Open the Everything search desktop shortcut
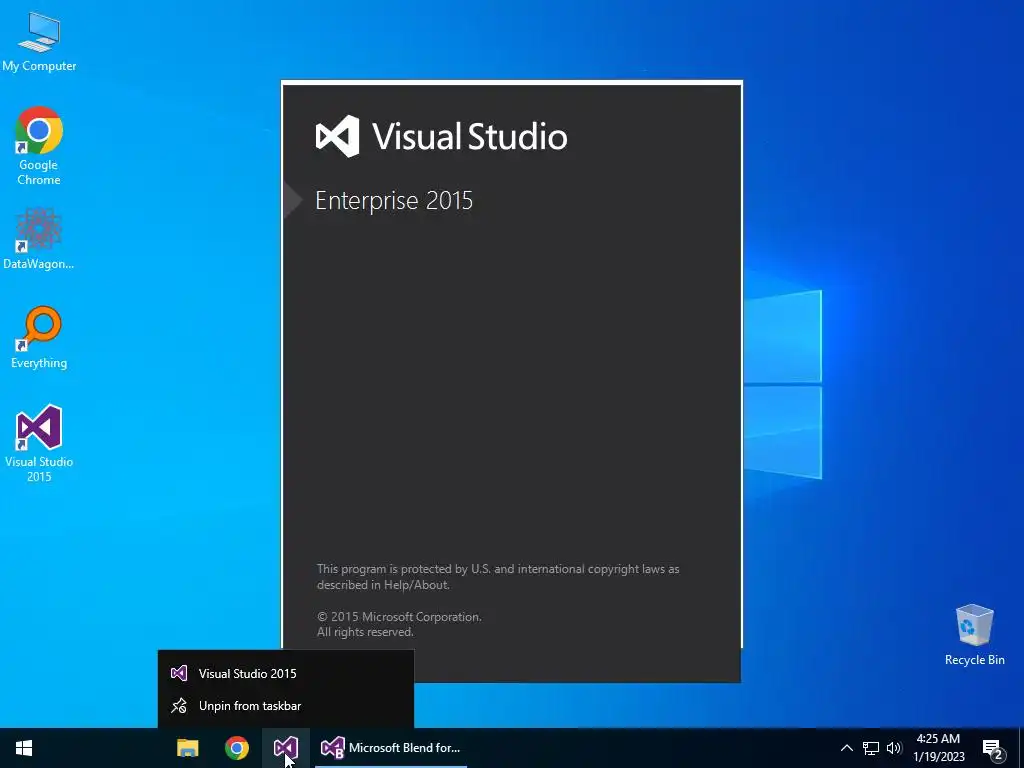Screen dimensions: 1024x768 pyautogui.click(x=39, y=338)
